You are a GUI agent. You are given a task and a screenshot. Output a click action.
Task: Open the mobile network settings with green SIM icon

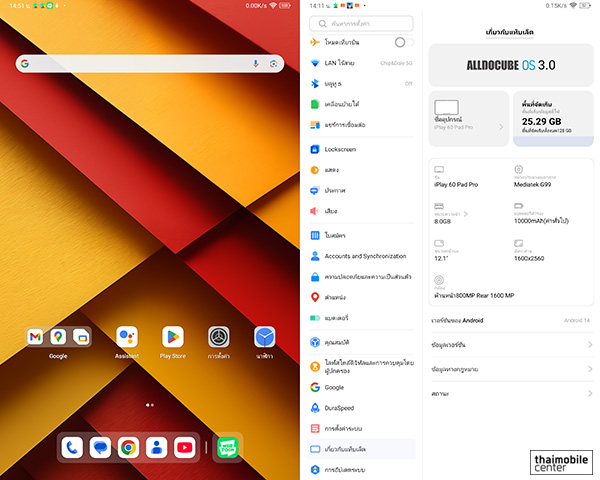361,104
